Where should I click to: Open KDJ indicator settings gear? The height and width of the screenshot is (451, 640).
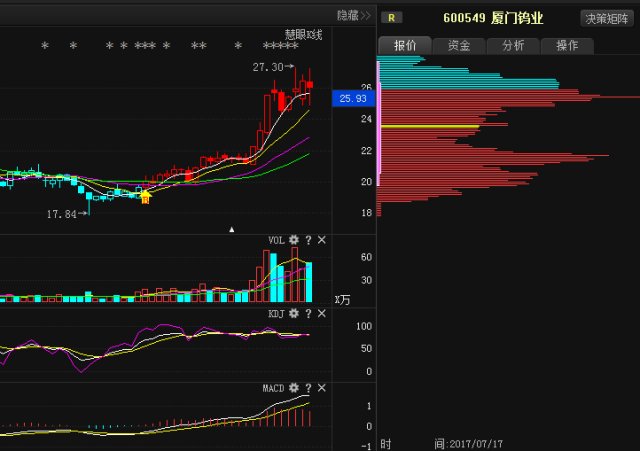294,313
